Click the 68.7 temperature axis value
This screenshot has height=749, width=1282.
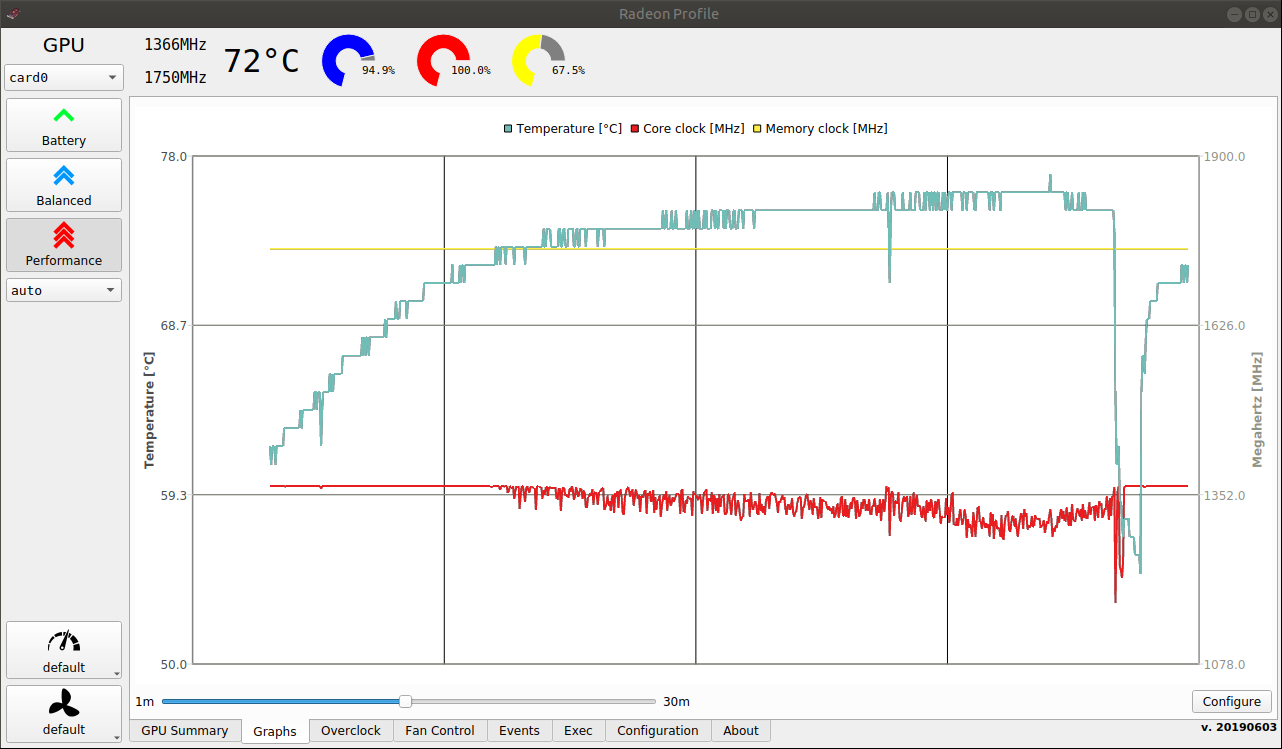[173, 326]
